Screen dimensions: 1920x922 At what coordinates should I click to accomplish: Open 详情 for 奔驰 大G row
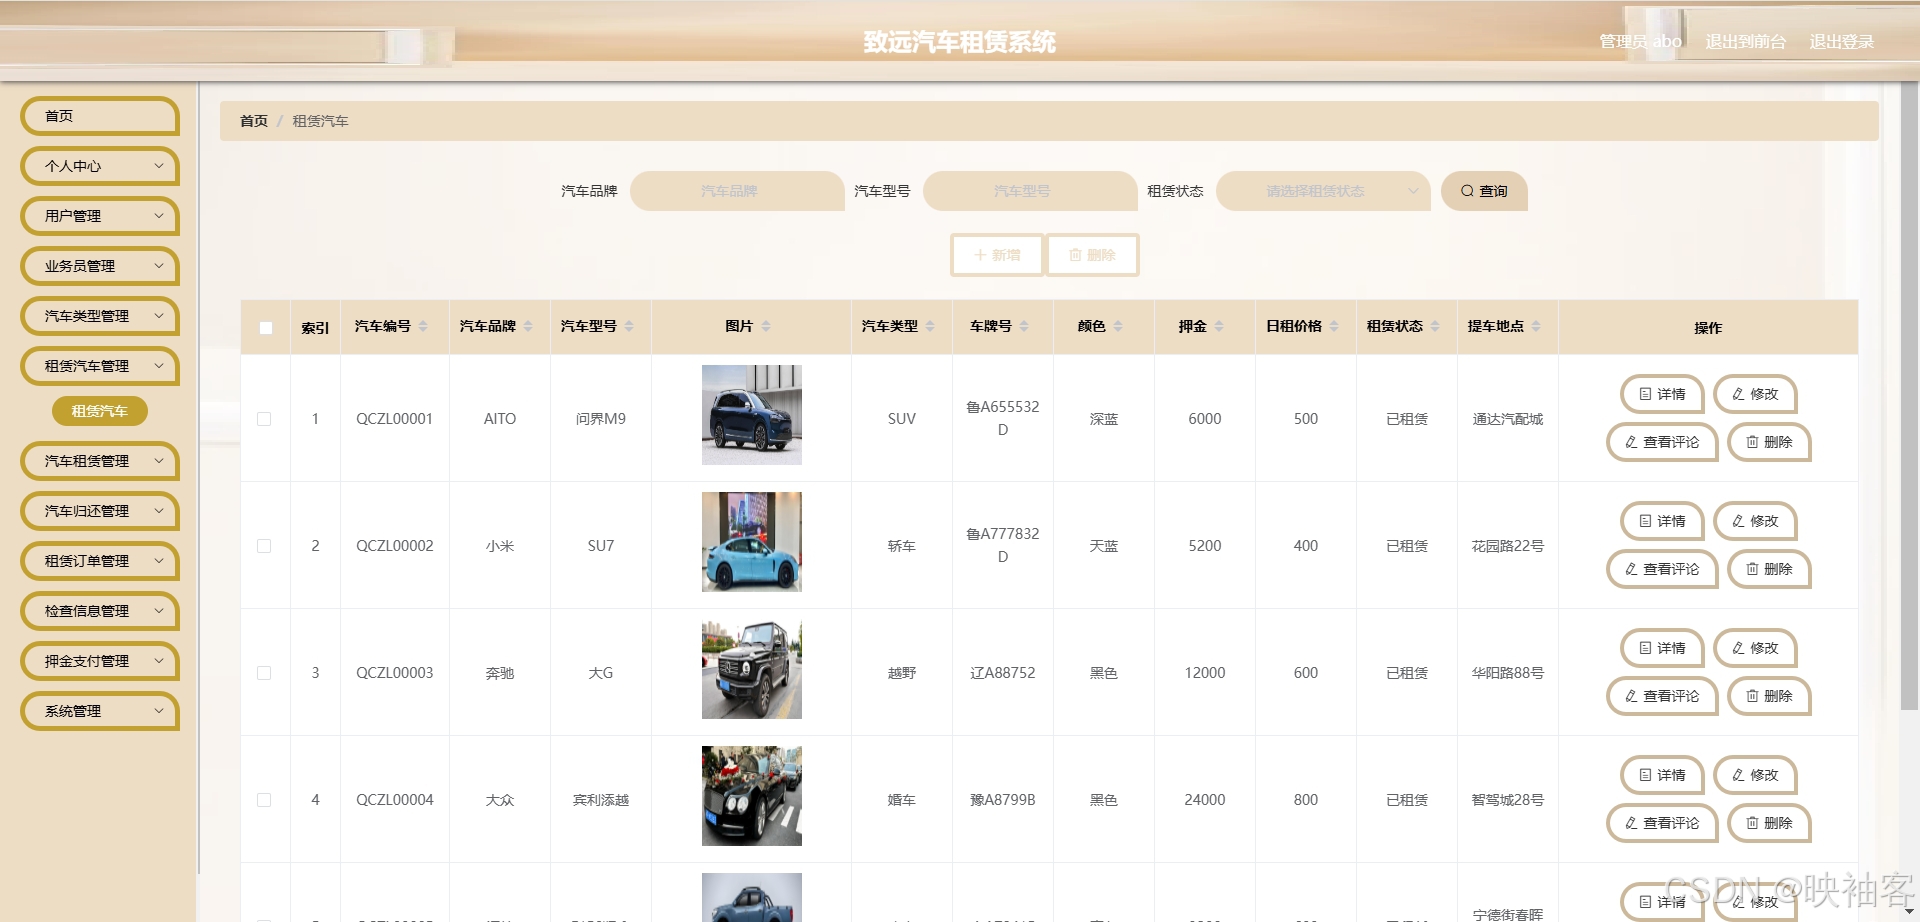click(1662, 648)
